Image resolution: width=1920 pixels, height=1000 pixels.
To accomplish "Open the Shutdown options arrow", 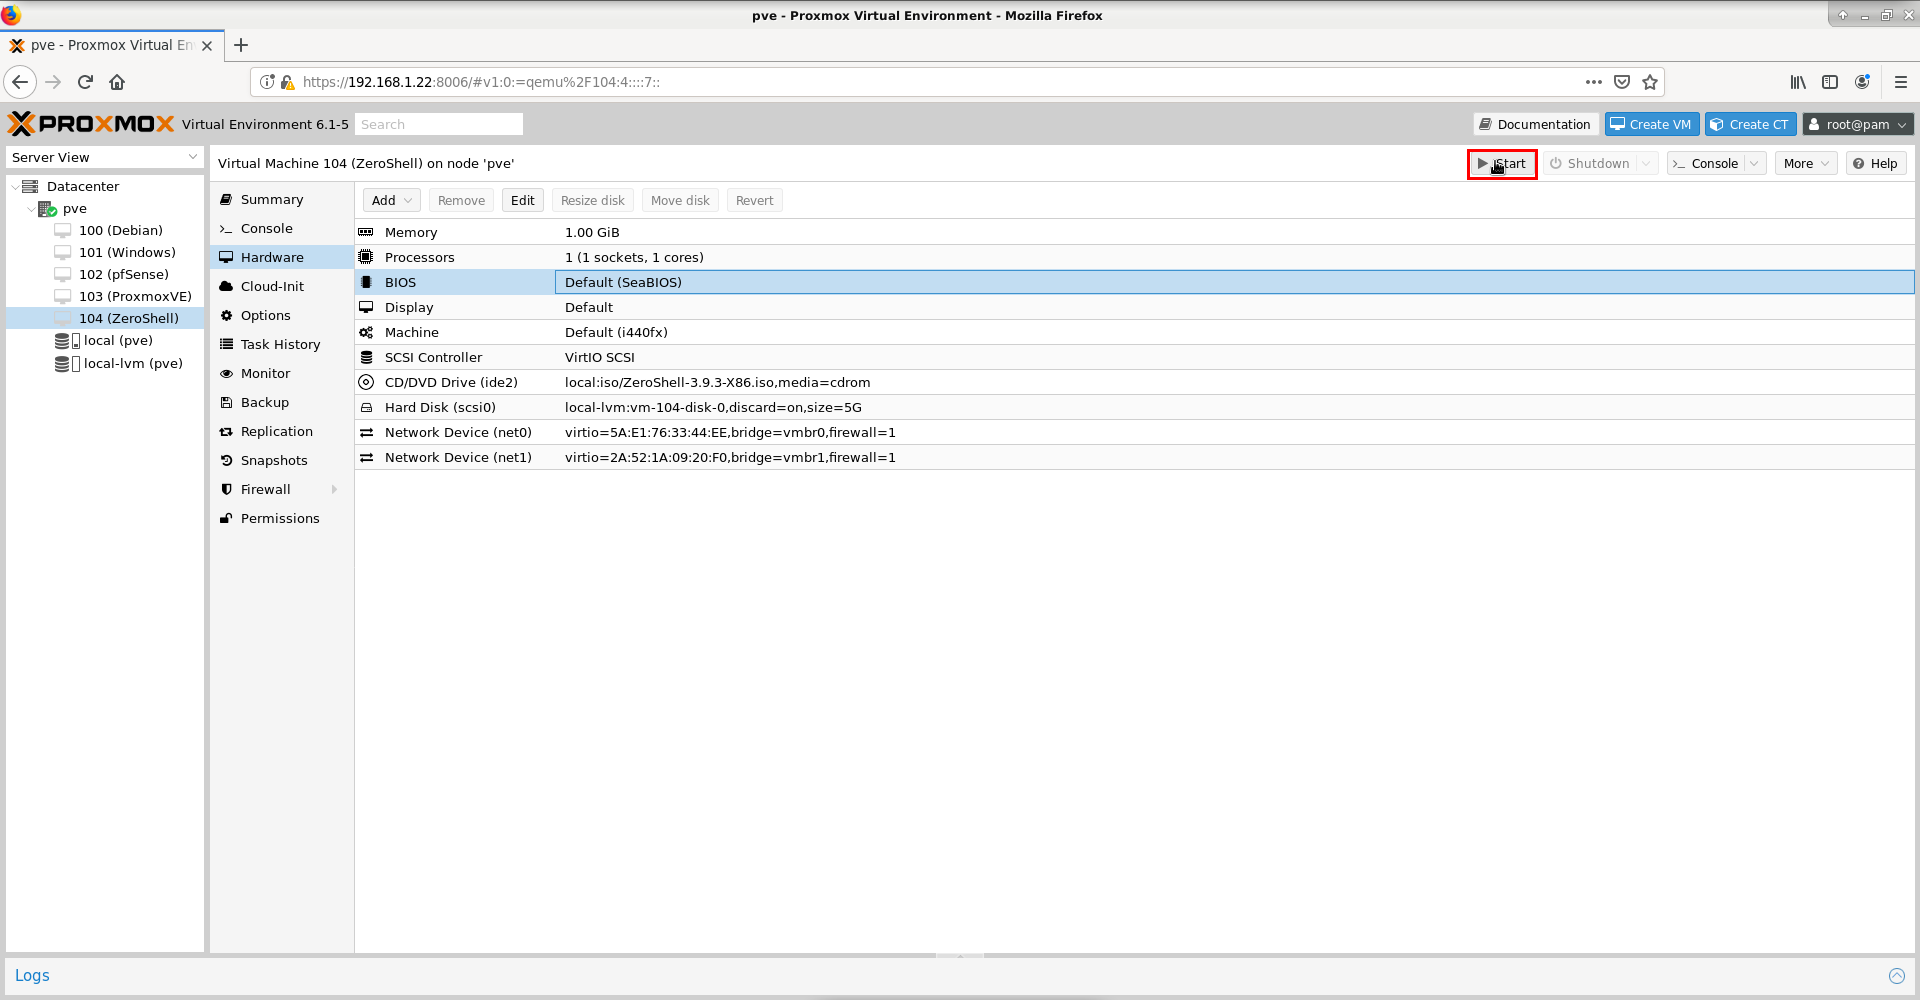I will [1647, 163].
